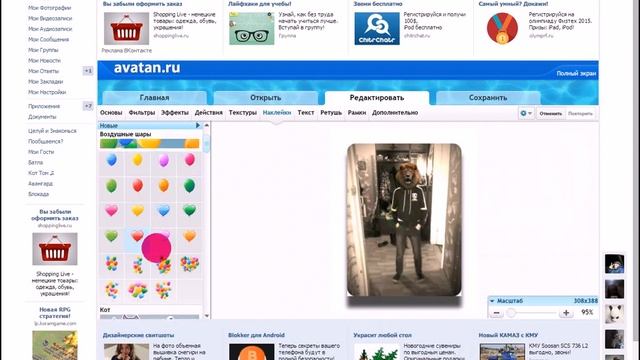
Task: Open Мои Сообщения in the sidebar
Action: pos(48,40)
